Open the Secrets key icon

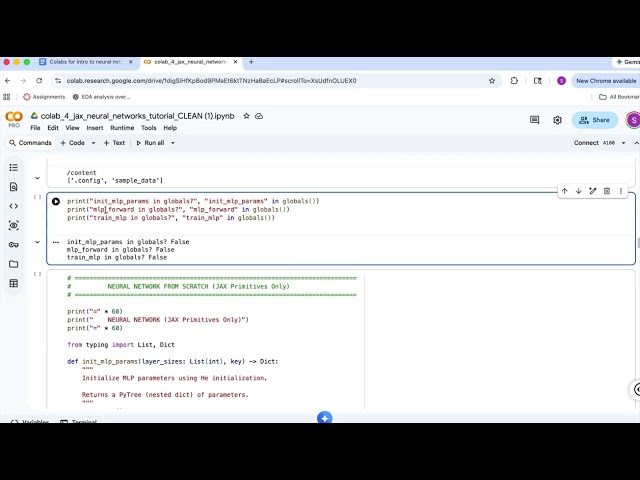click(13, 244)
